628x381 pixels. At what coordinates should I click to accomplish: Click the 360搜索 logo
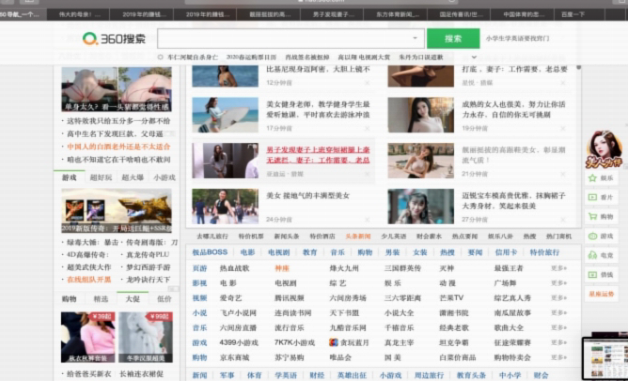114,38
